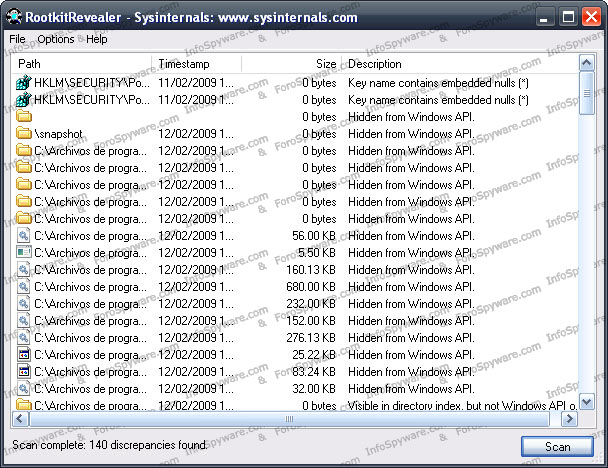The image size is (608, 468).
Task: Open the Help menu
Action: coord(97,39)
